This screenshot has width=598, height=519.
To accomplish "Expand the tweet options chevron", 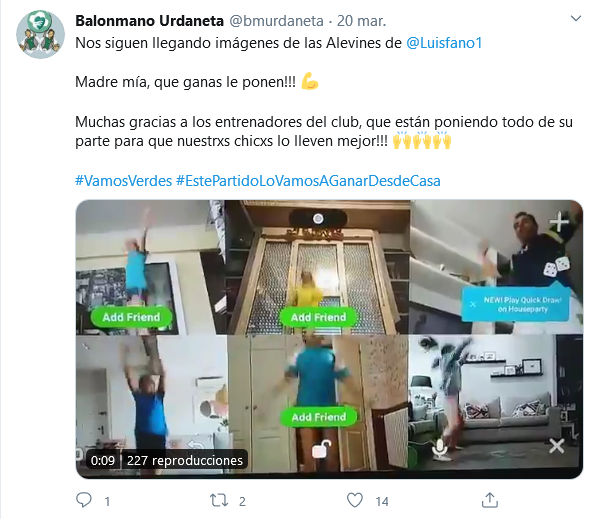I will [575, 18].
